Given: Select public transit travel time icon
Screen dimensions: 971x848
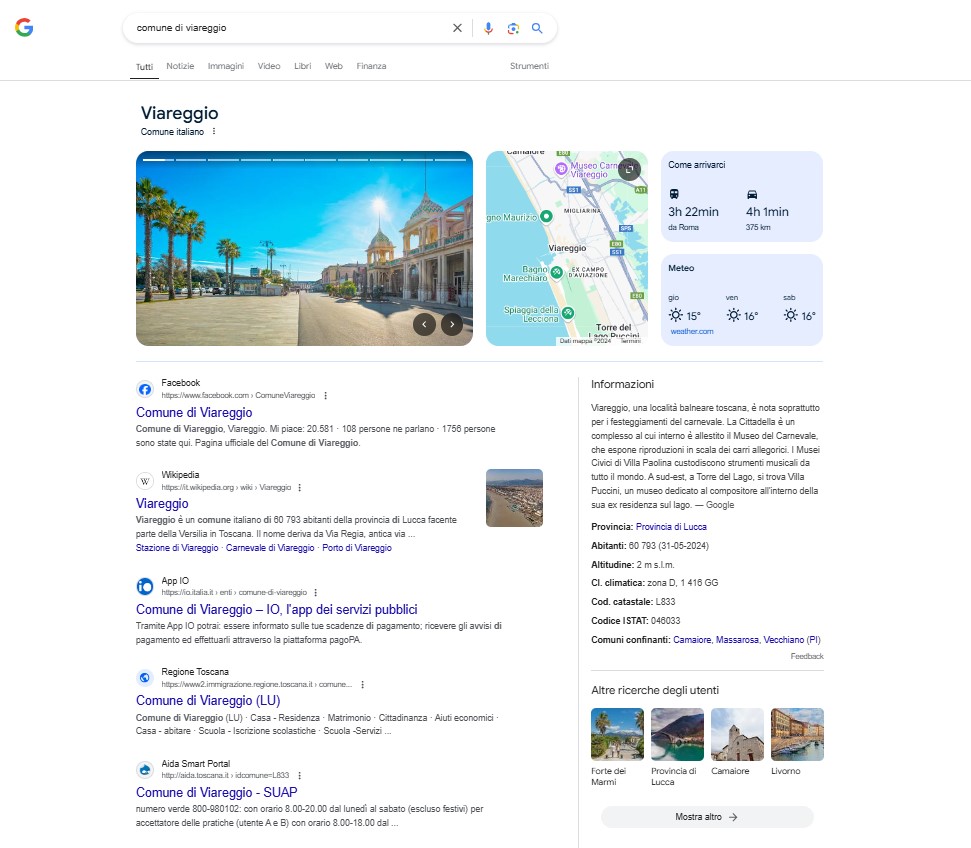Looking at the screenshot, I should pos(674,194).
